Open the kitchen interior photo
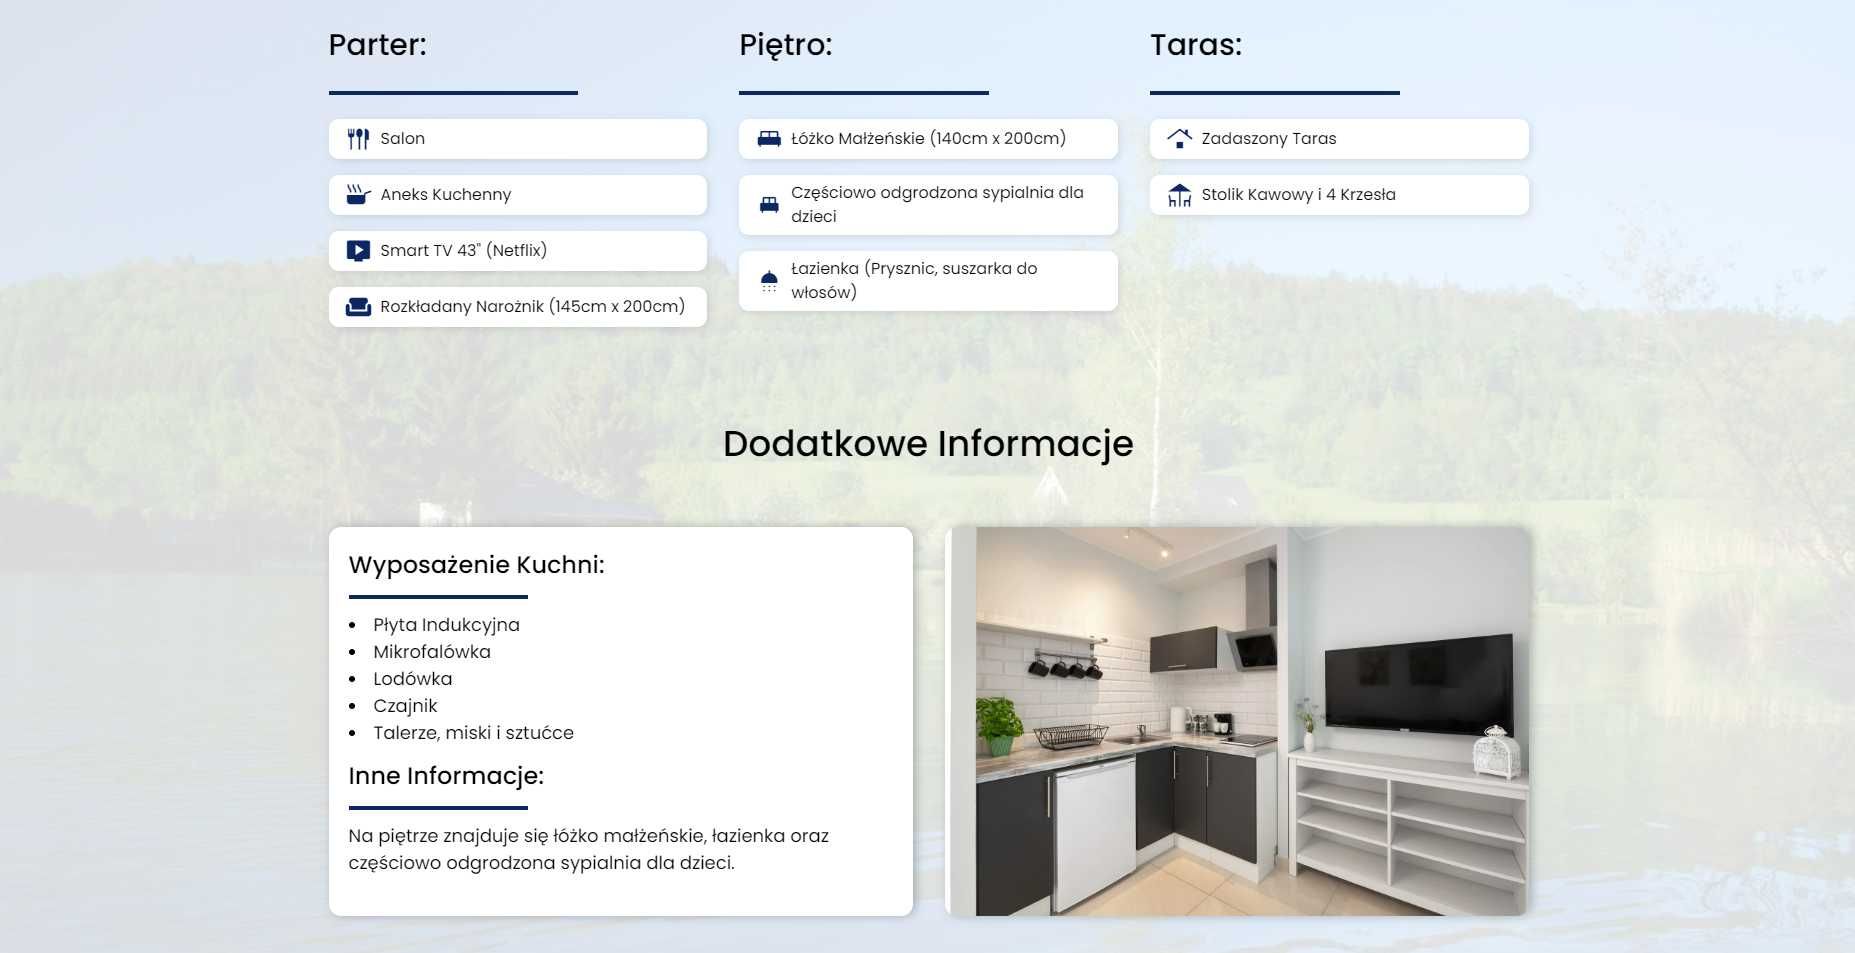 pyautogui.click(x=1238, y=721)
